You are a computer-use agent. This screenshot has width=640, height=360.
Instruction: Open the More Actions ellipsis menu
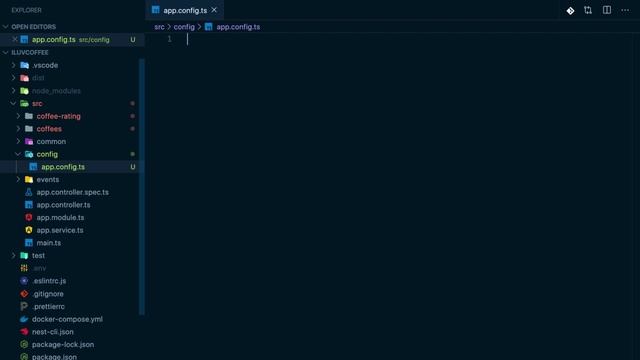625,10
